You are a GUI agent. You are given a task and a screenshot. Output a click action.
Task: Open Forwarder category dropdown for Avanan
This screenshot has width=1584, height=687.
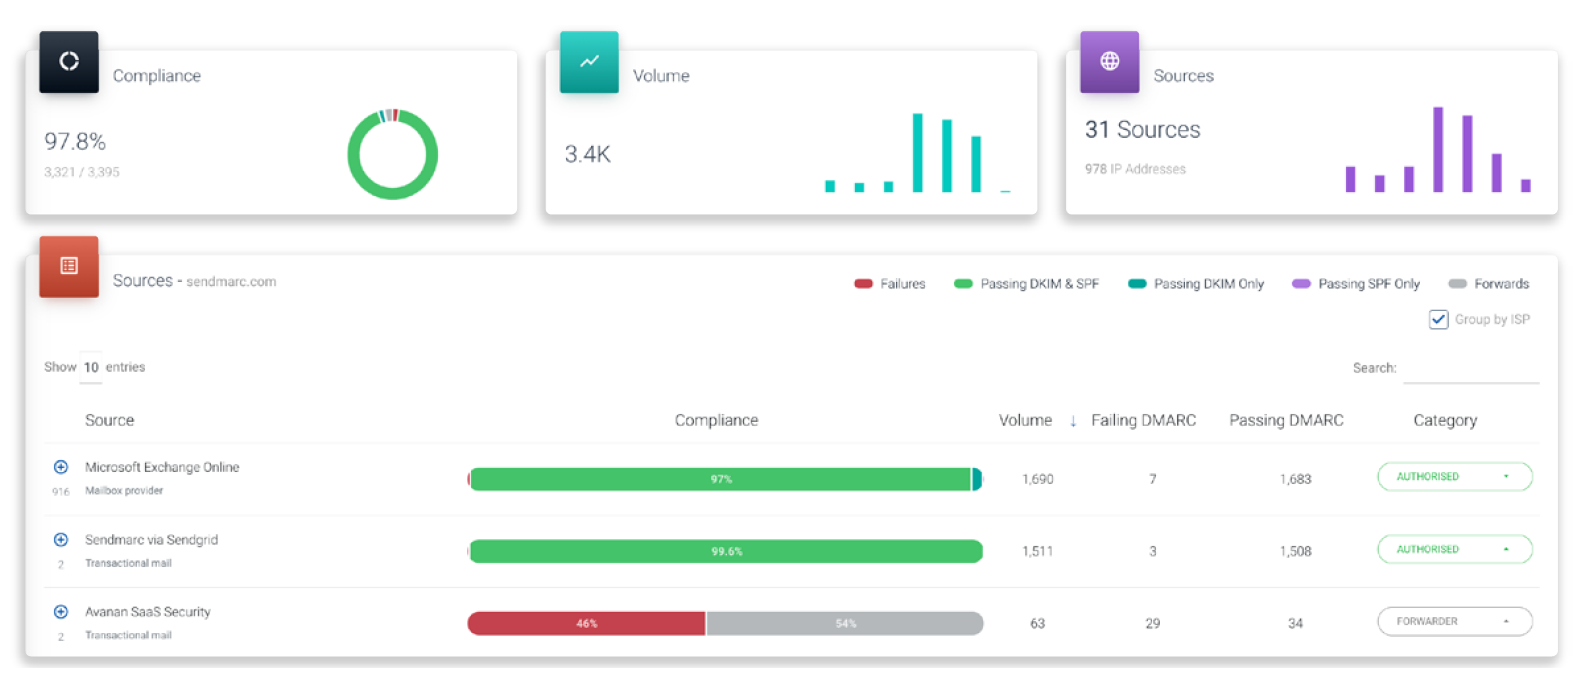click(1454, 622)
